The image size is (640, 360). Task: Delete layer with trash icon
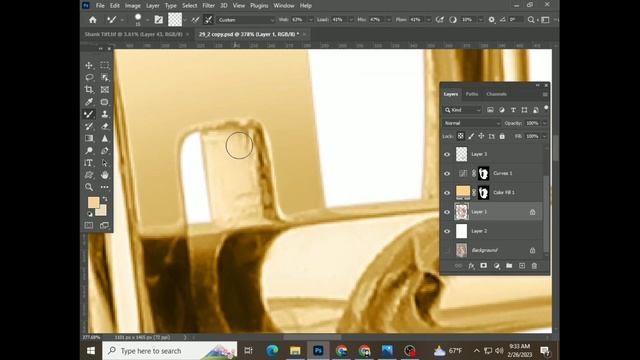tap(534, 266)
